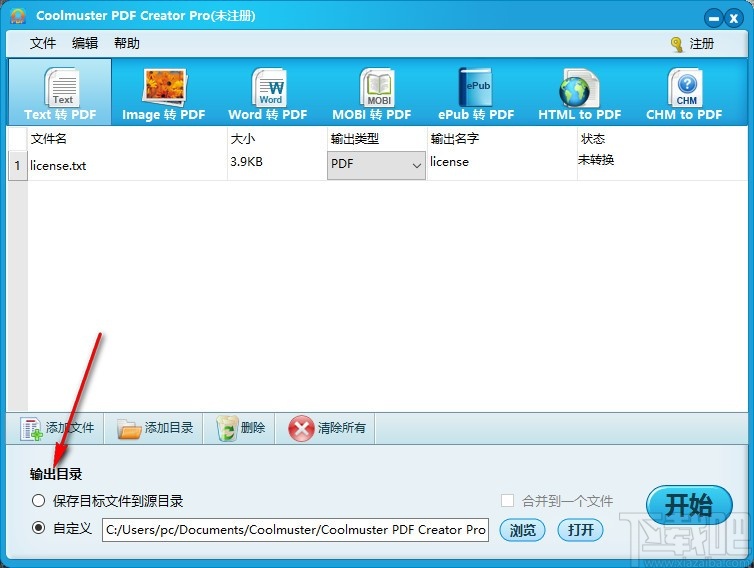The height and width of the screenshot is (568, 754).
Task: Click the 文件名 column header
Action: [x=127, y=139]
